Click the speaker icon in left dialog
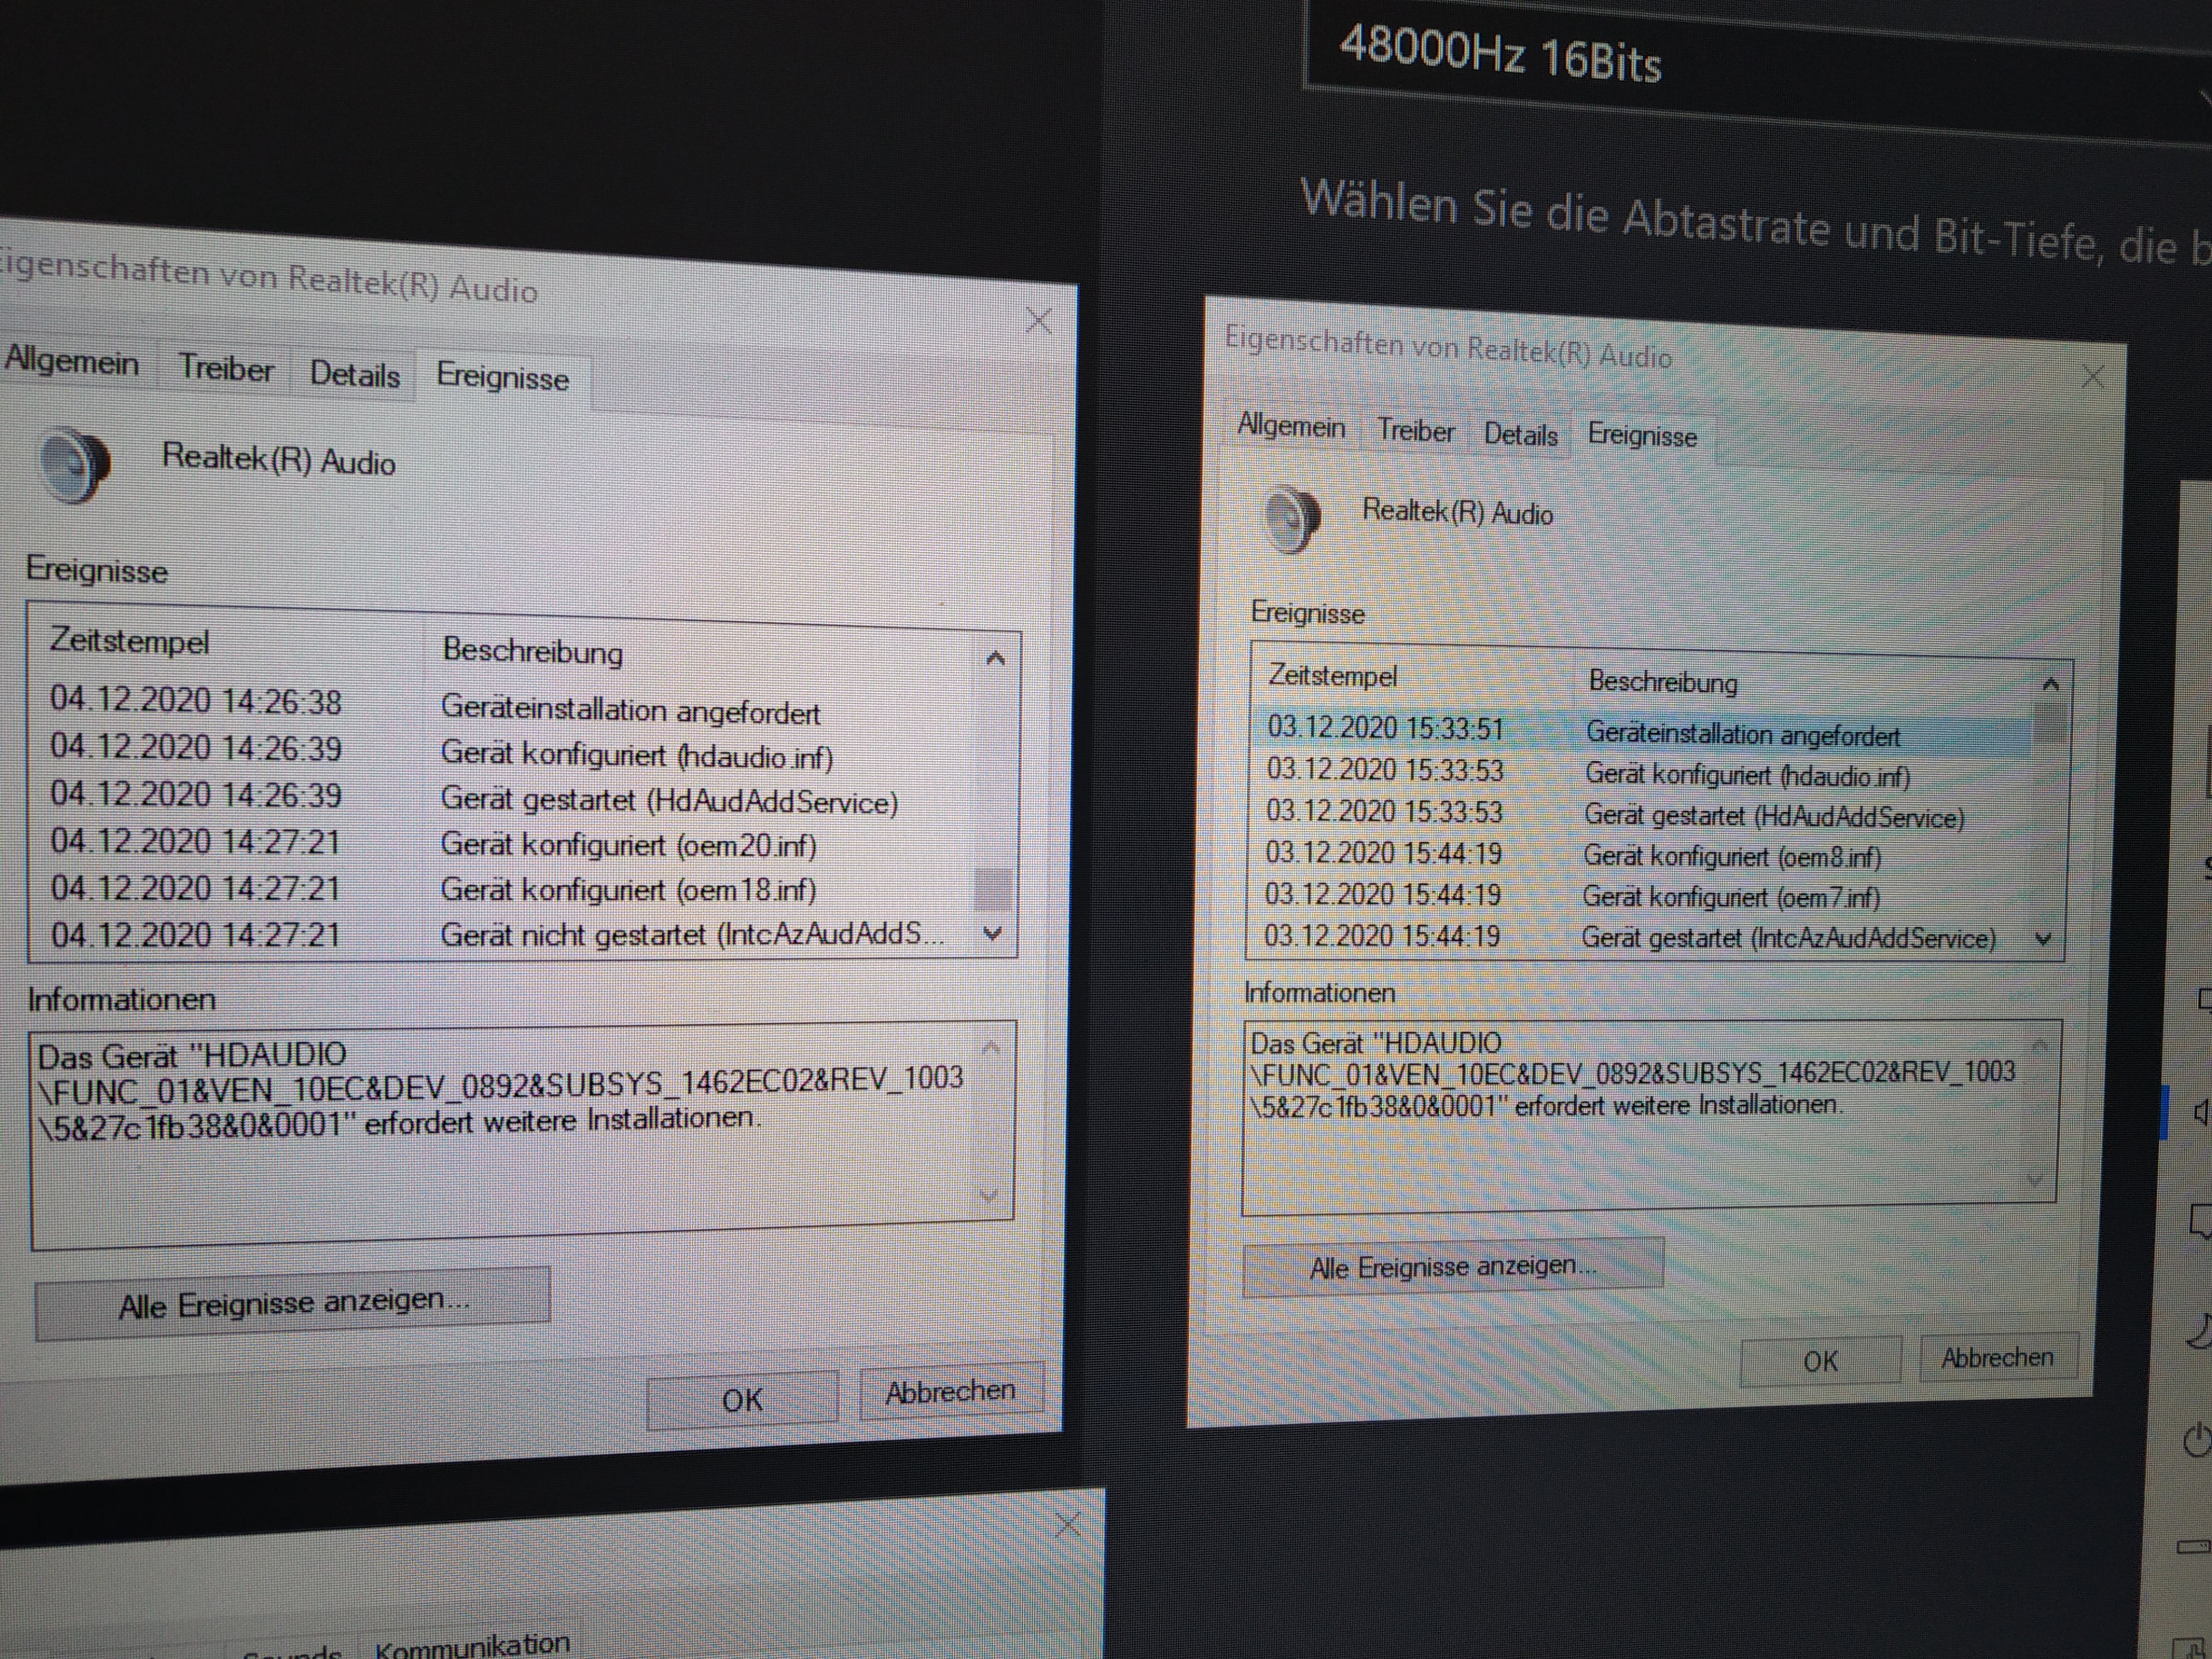The width and height of the screenshot is (2212, 1659). 75,465
